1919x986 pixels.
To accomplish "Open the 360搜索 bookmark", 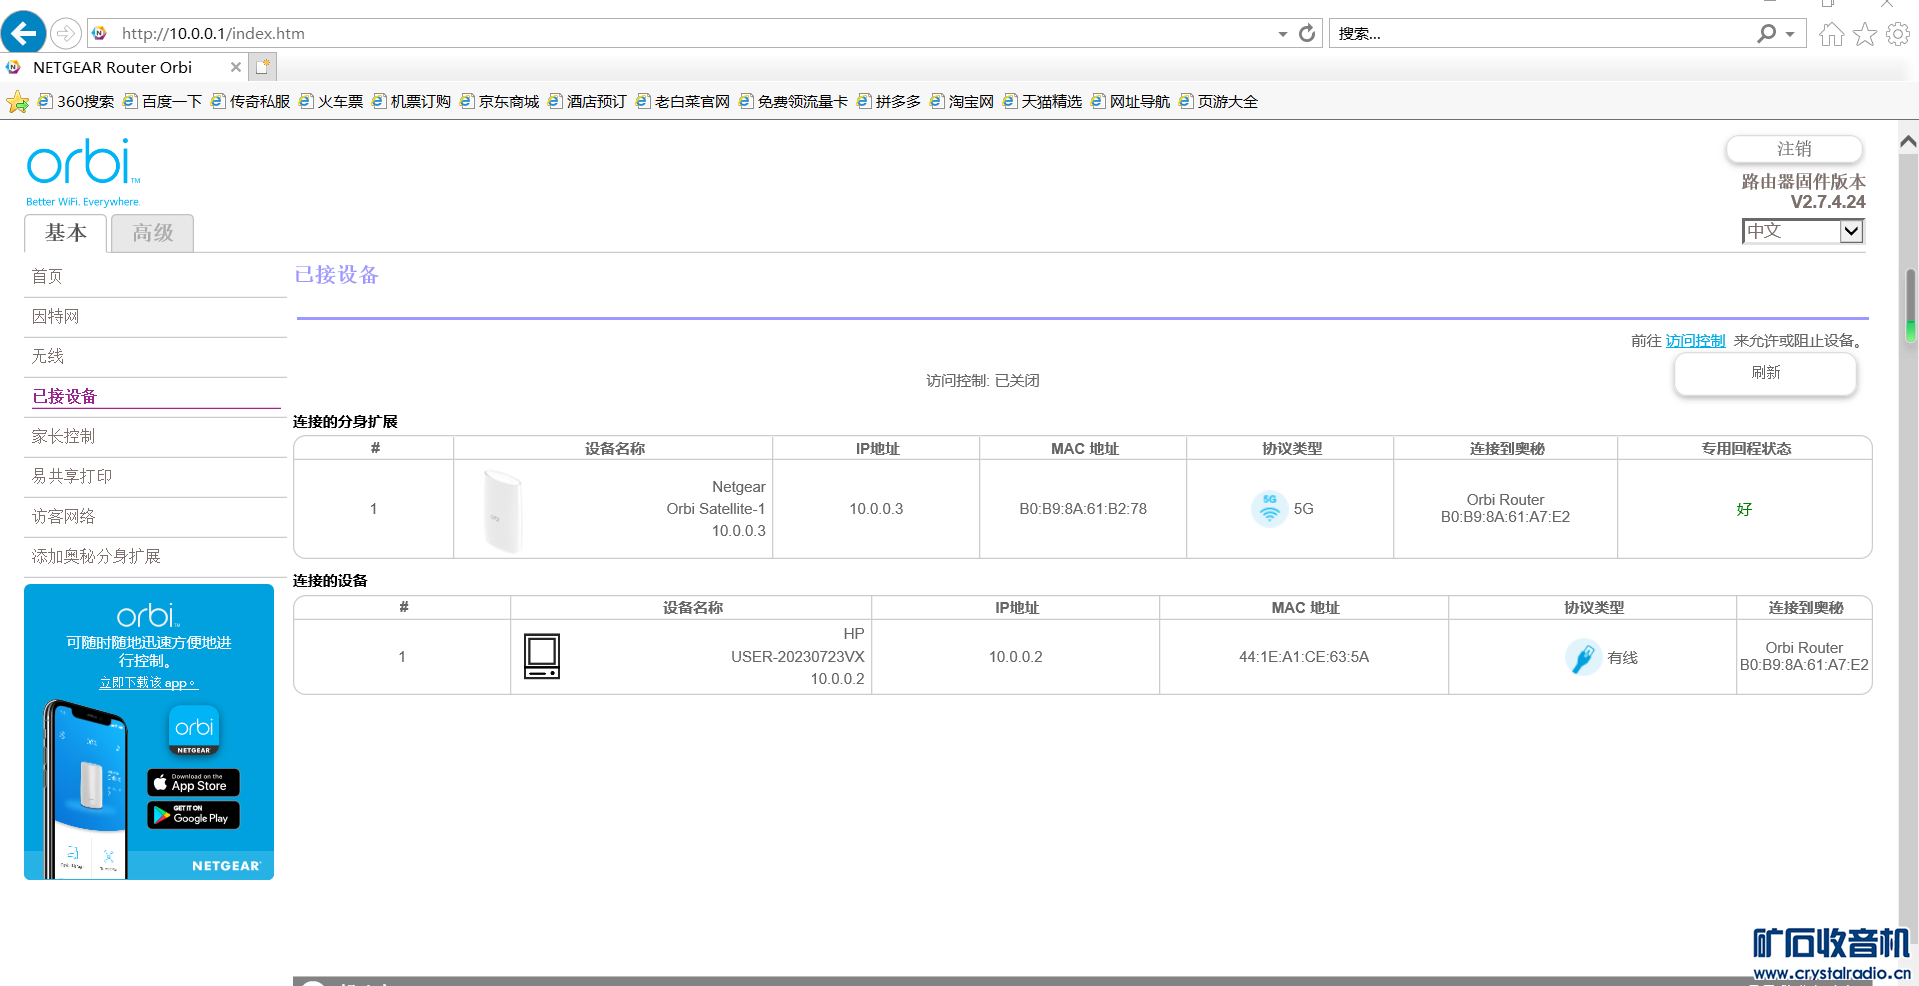I will pyautogui.click(x=76, y=102).
